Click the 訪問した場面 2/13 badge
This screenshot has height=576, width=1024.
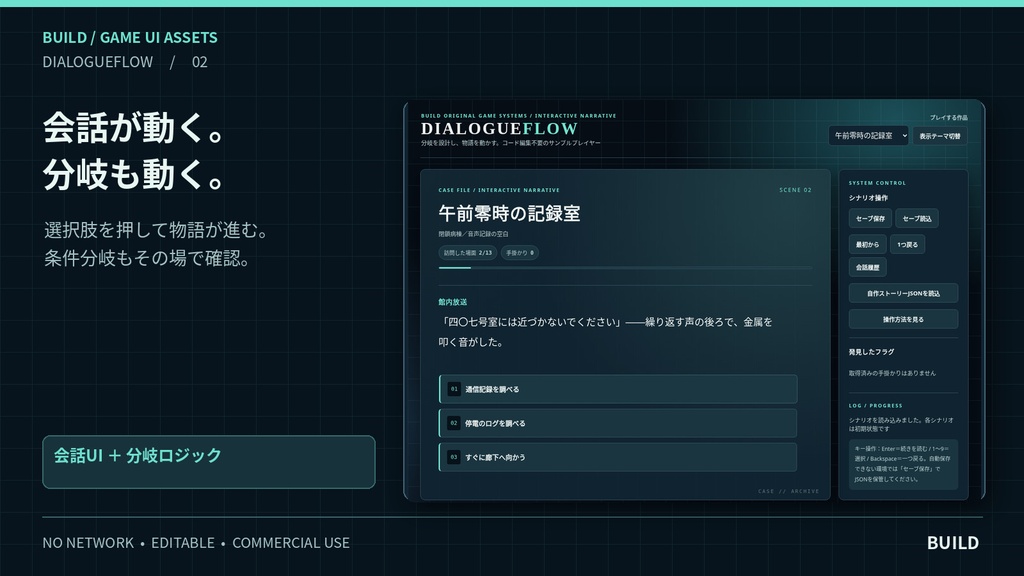pos(468,253)
